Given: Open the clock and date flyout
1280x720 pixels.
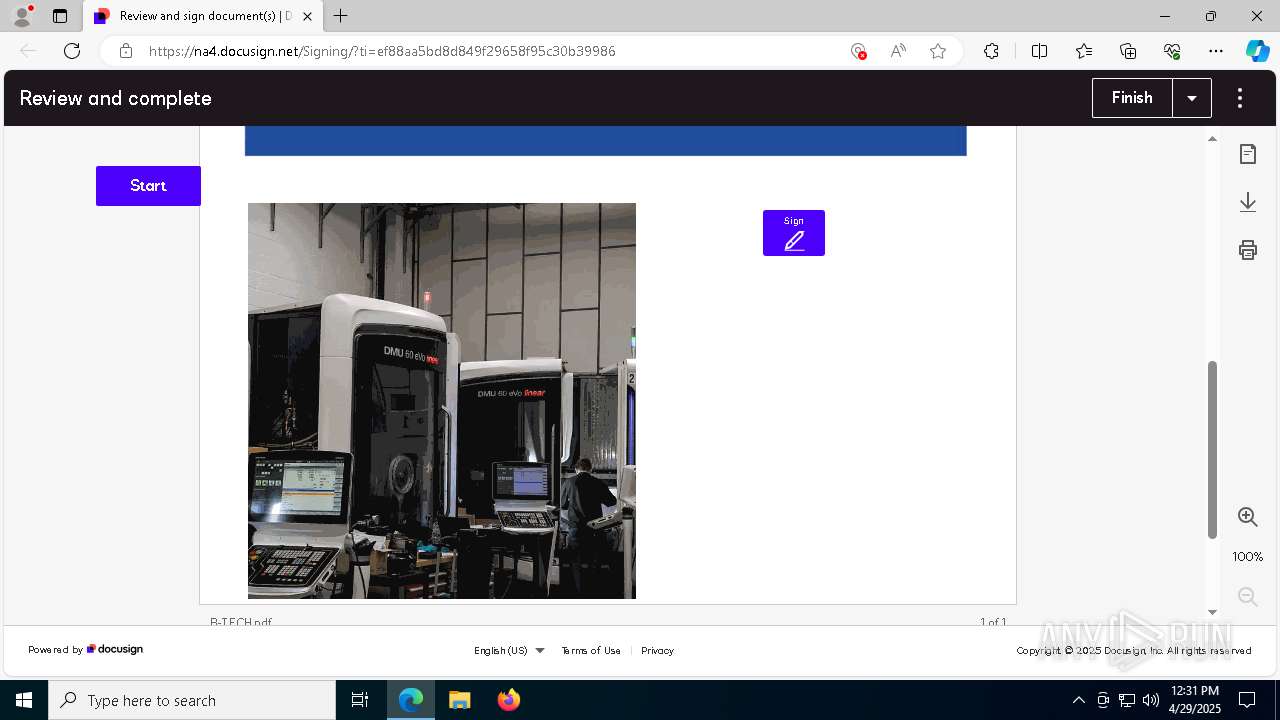Looking at the screenshot, I should click(x=1194, y=700).
